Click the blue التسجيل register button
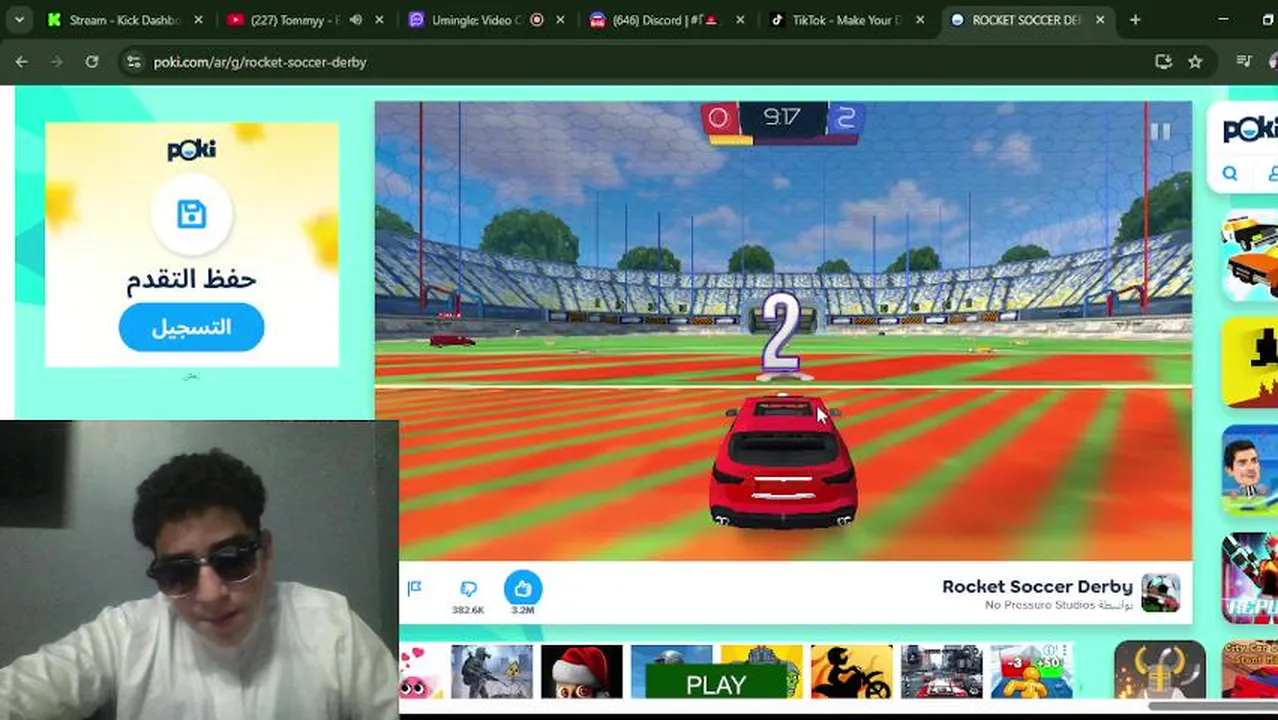 coord(191,328)
